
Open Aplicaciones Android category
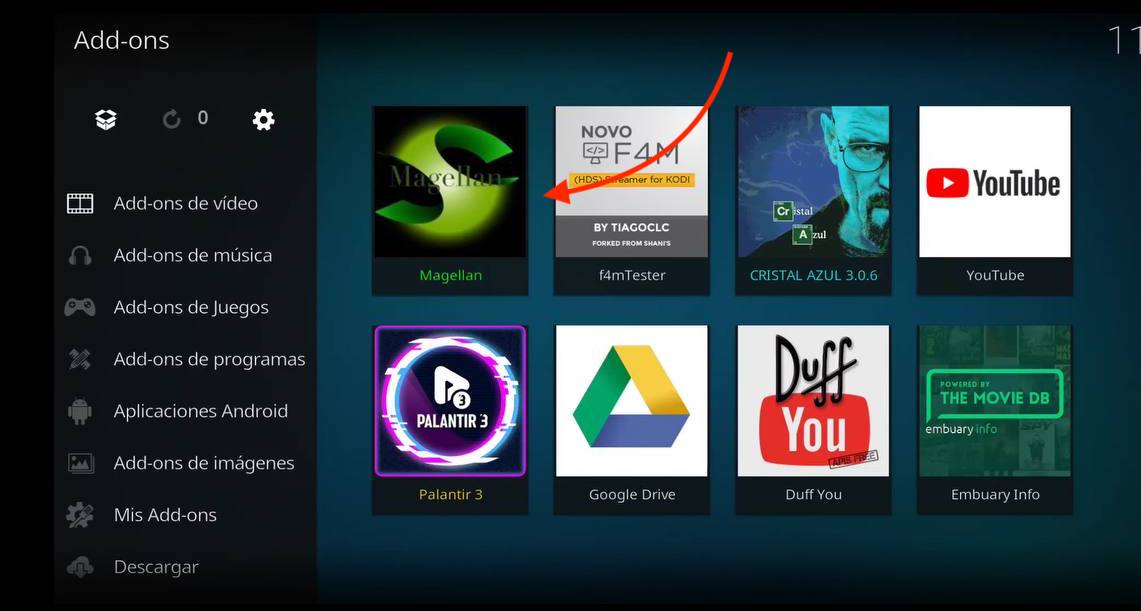click(x=201, y=411)
